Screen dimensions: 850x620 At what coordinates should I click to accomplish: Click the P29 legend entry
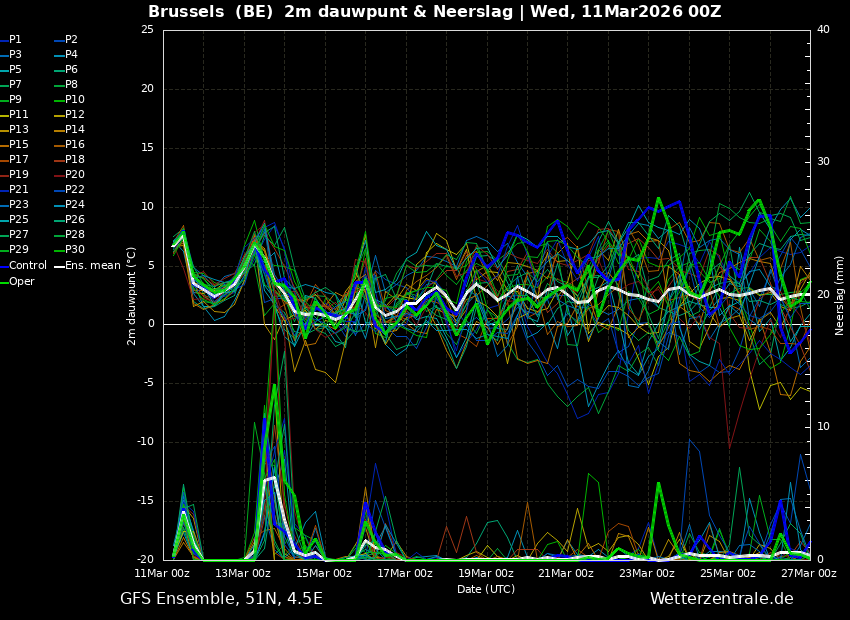14,249
